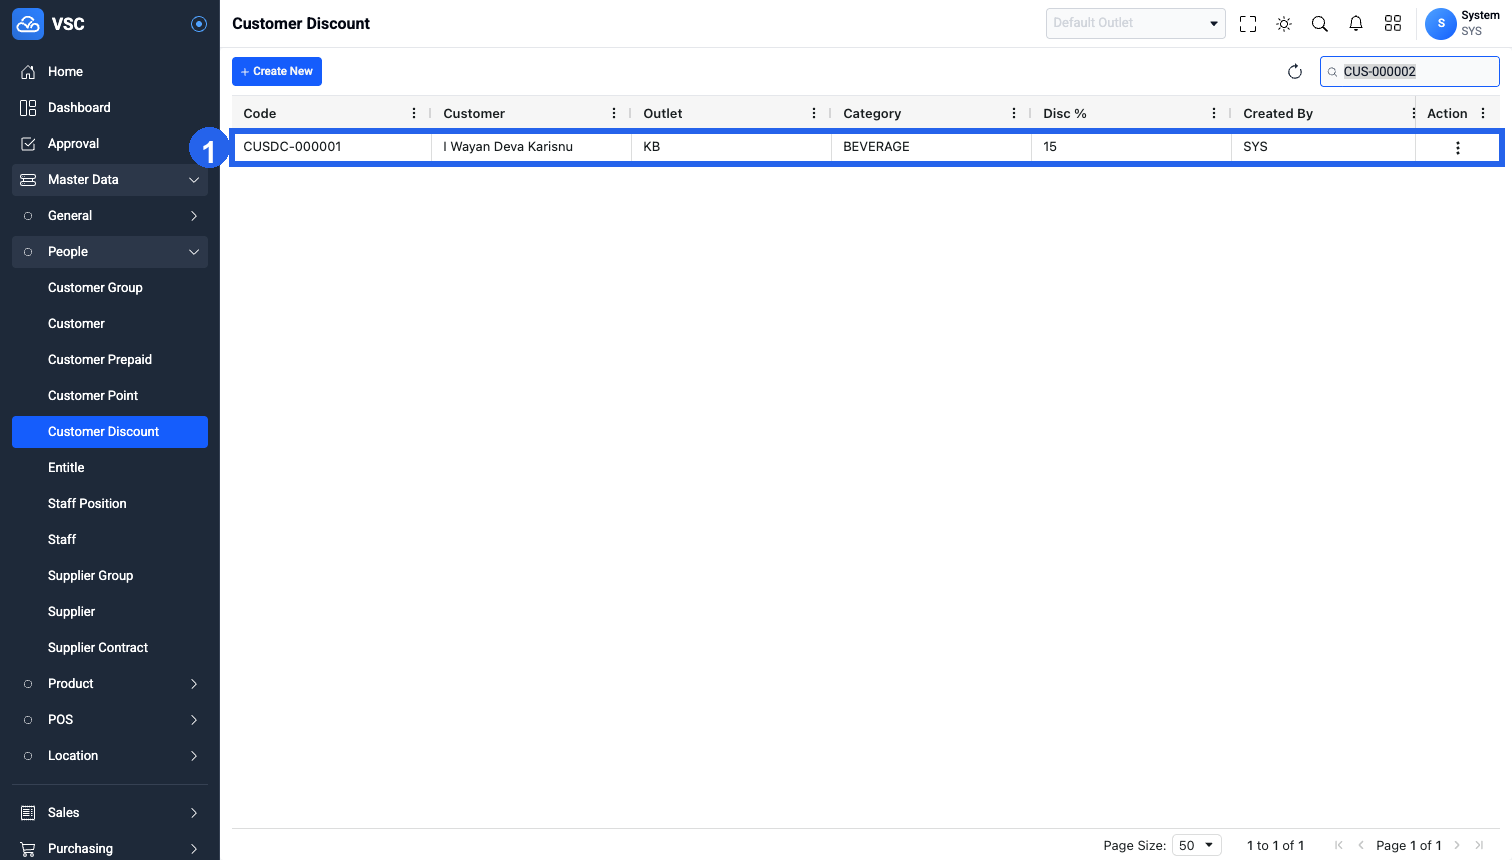Open the System user avatar menu
1512x860 pixels.
pyautogui.click(x=1441, y=24)
